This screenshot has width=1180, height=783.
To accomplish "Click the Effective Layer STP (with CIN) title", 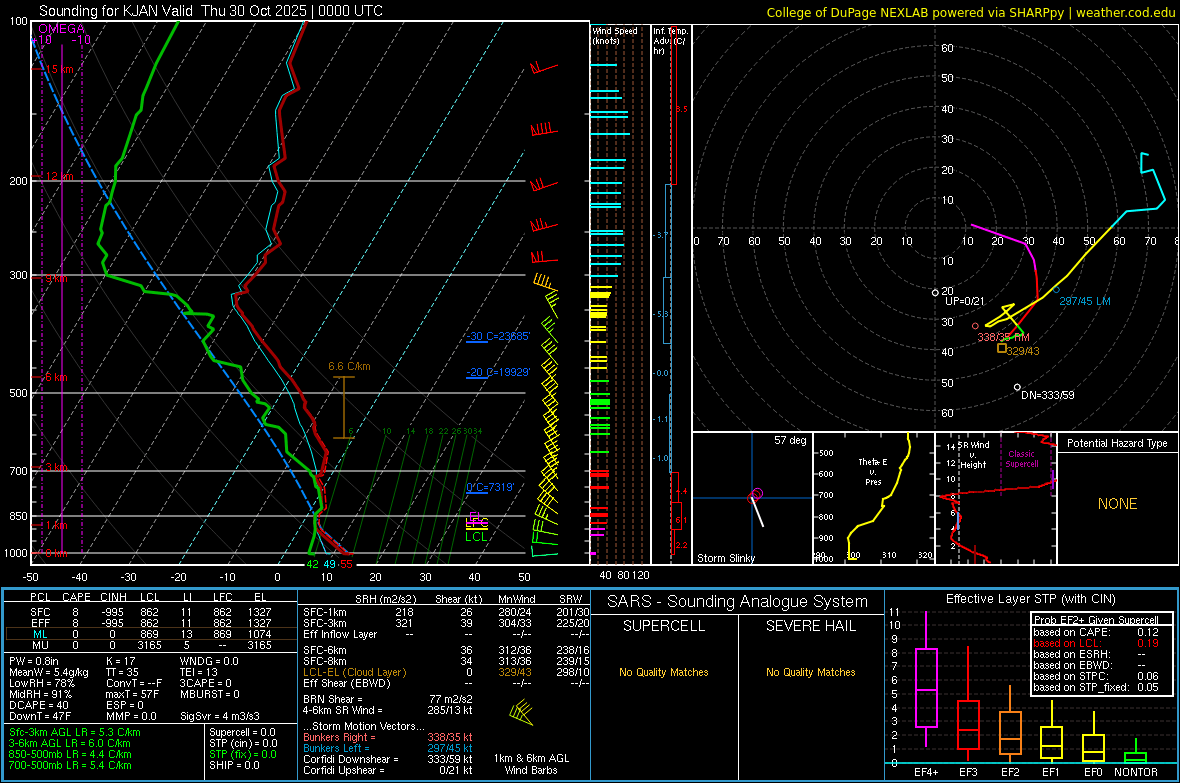I will tap(1030, 599).
